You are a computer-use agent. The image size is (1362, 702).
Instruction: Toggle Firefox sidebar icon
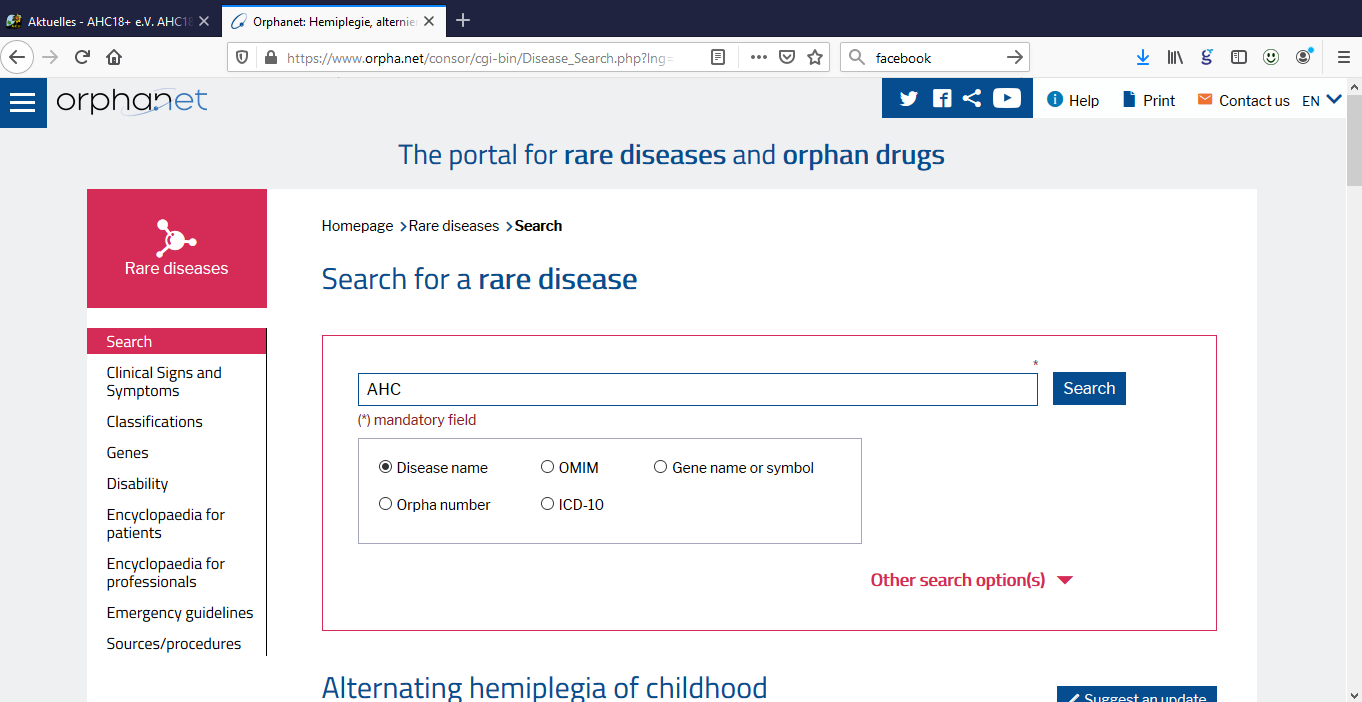[x=1239, y=58]
